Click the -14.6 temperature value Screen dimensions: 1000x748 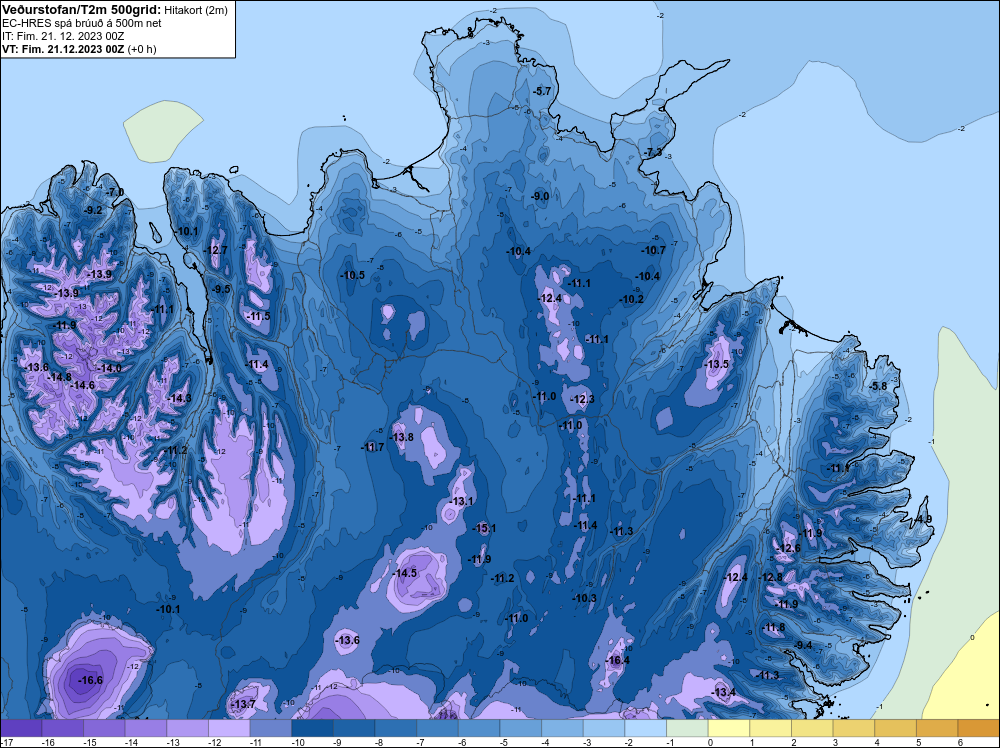pyautogui.click(x=82, y=385)
